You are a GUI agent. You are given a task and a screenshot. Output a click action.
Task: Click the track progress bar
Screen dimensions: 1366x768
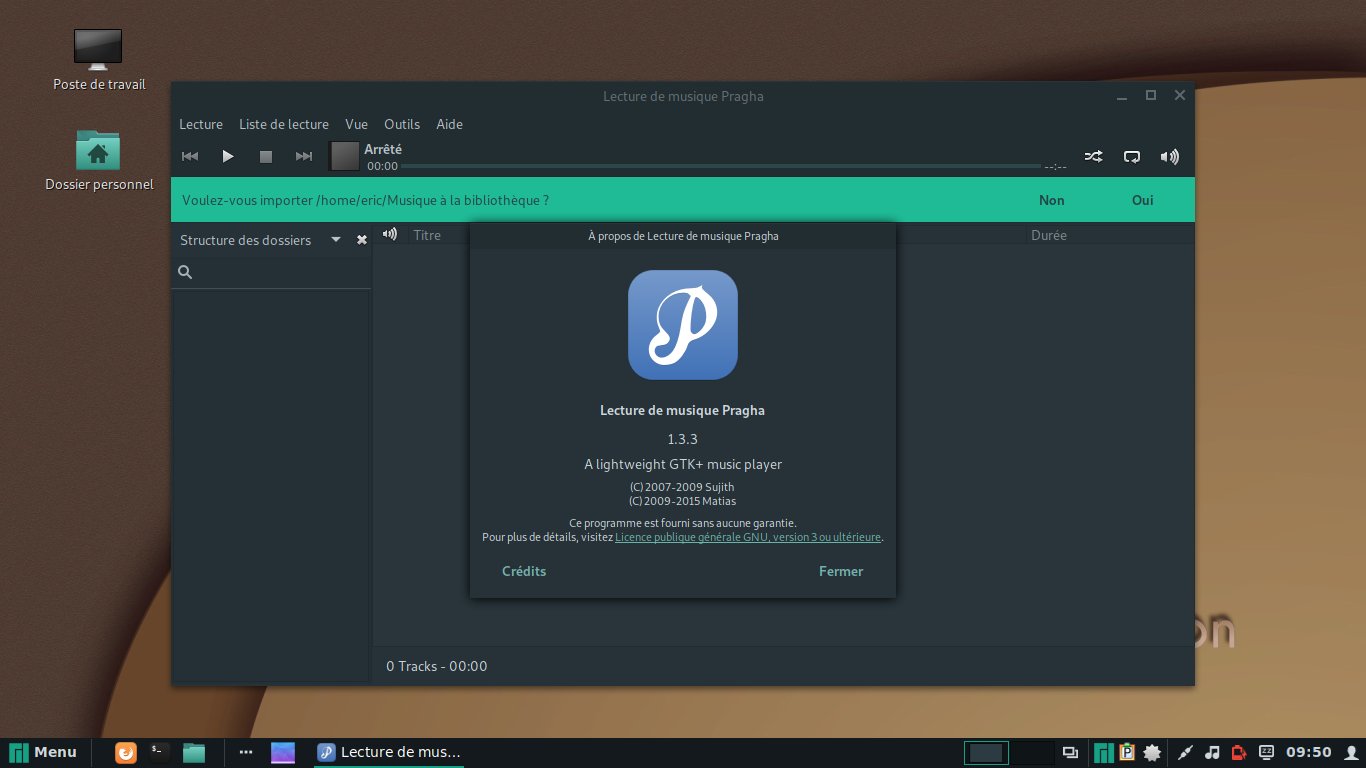coord(721,166)
